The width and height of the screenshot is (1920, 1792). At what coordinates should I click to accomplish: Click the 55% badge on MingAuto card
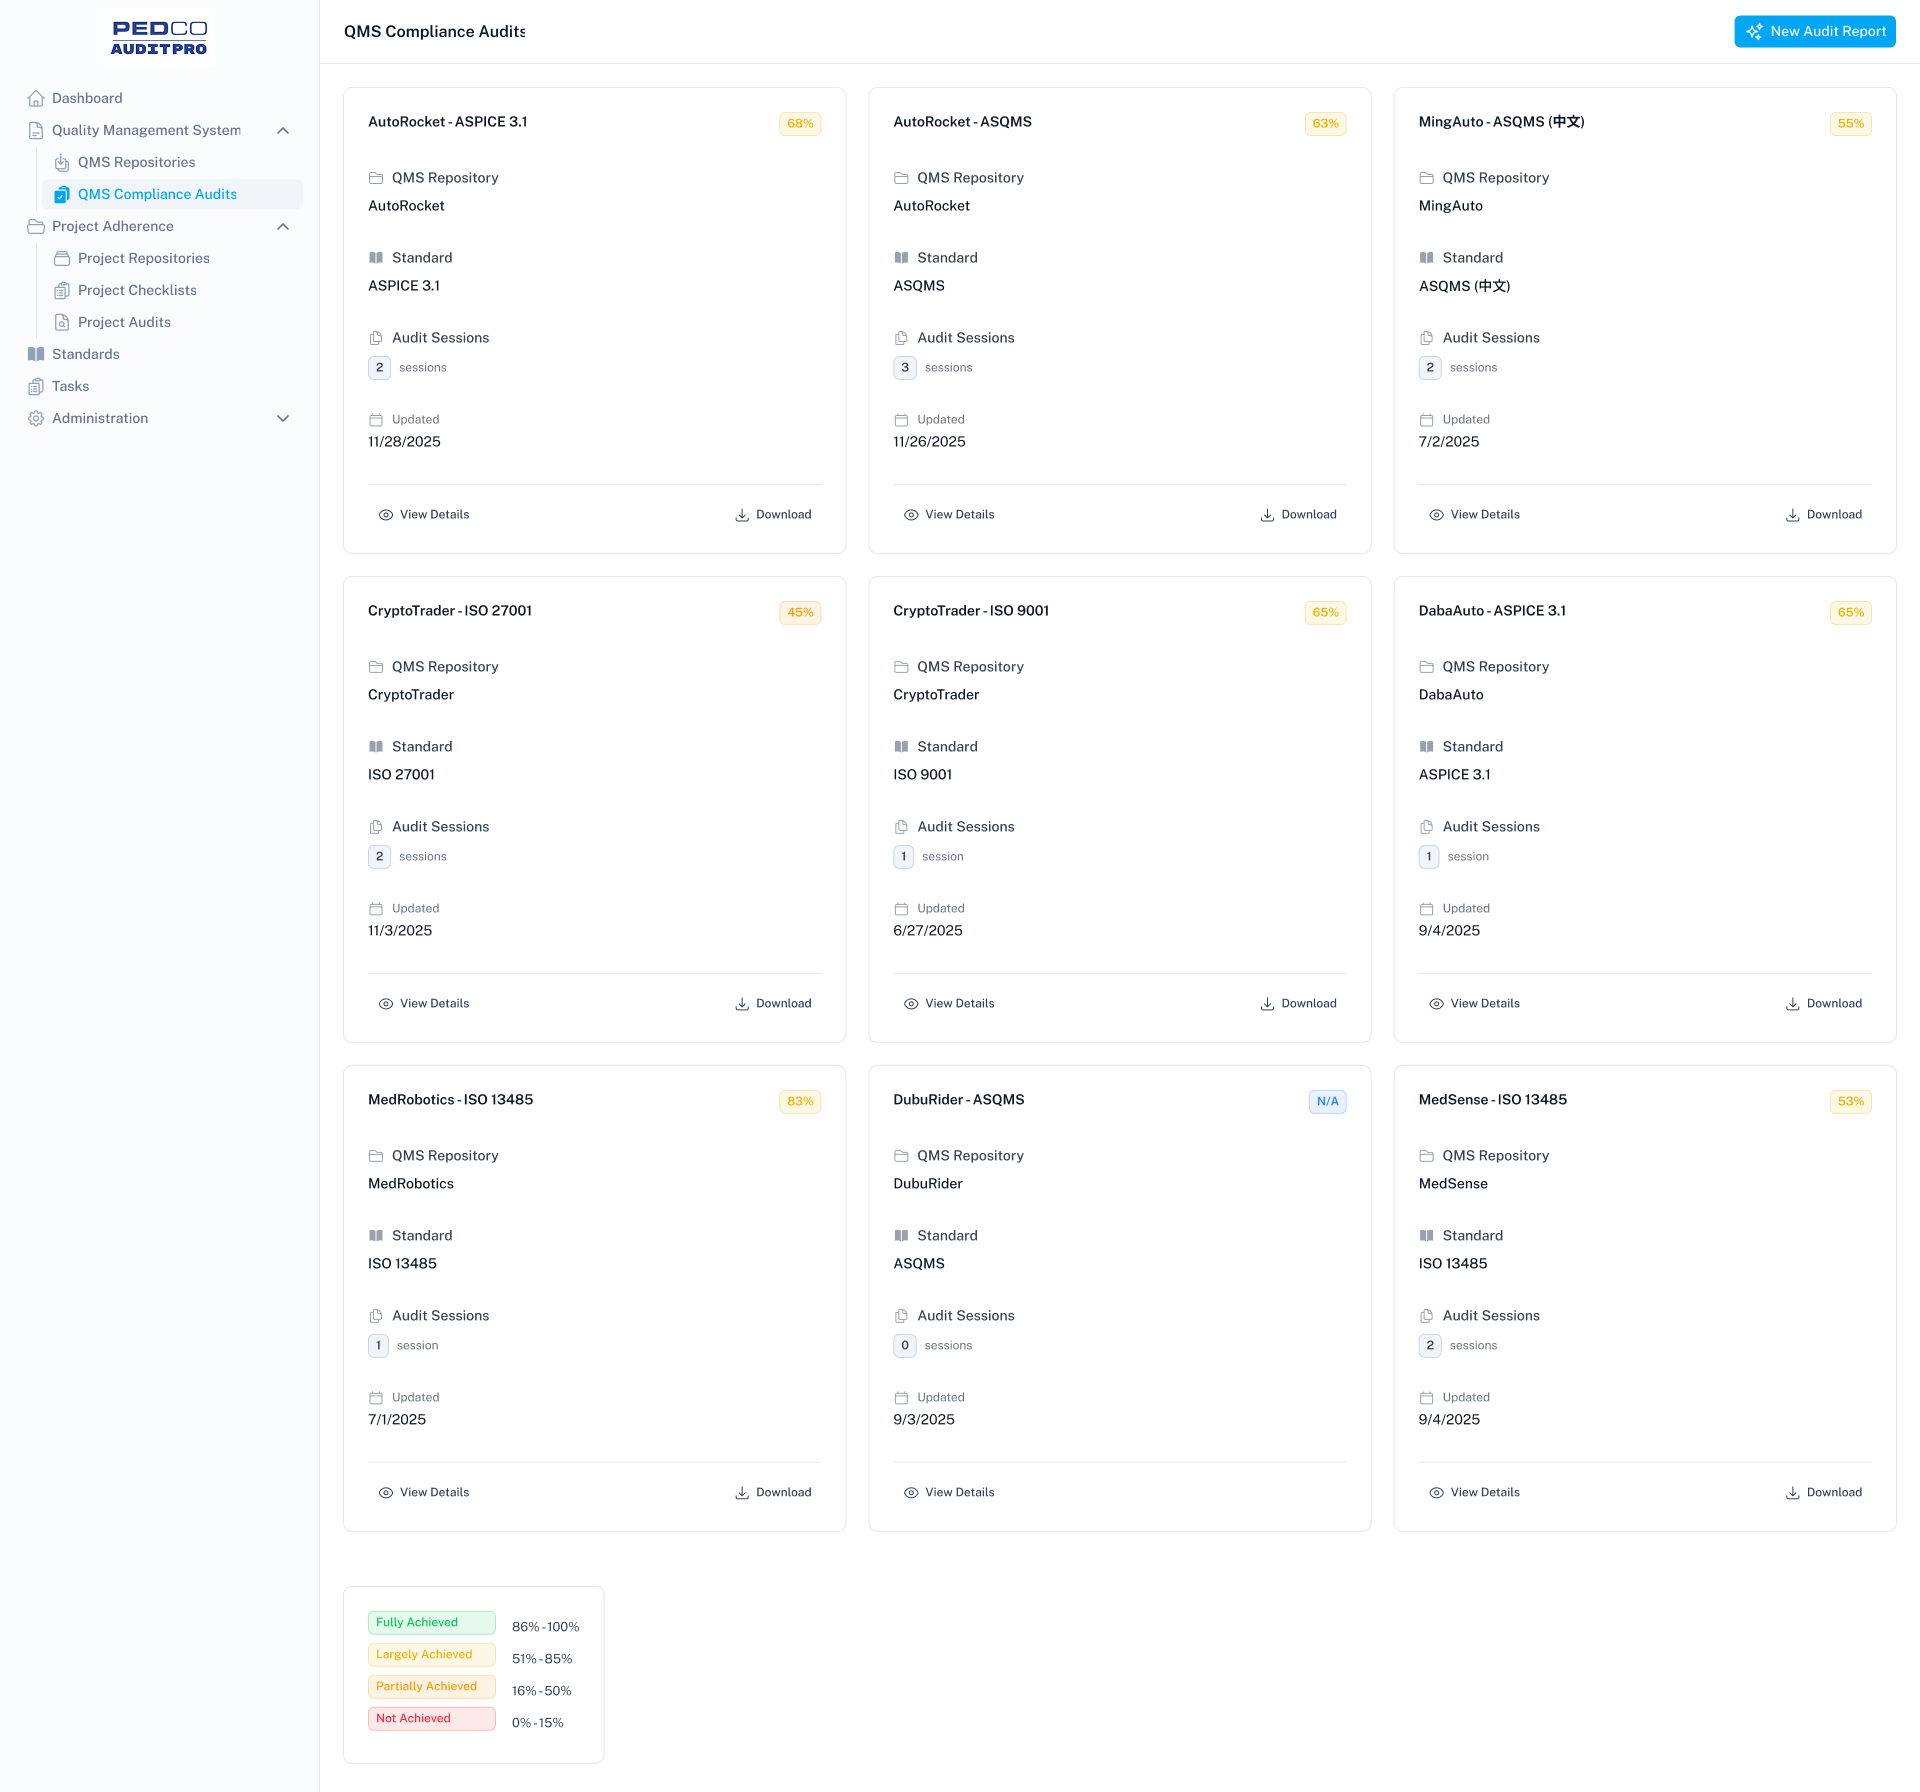[1850, 124]
